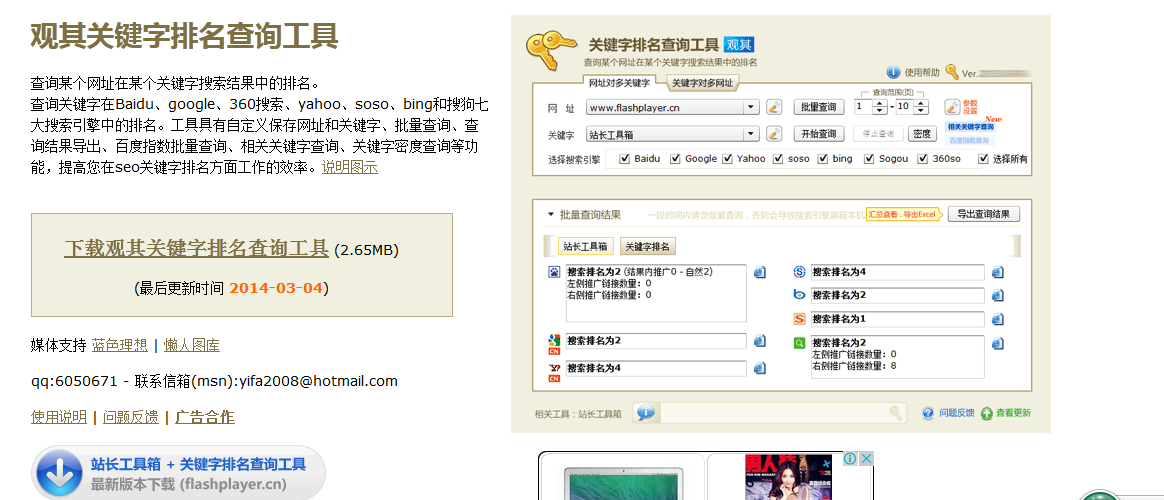
Task: Click the green up-arrow 查看更新 icon
Action: point(987,413)
